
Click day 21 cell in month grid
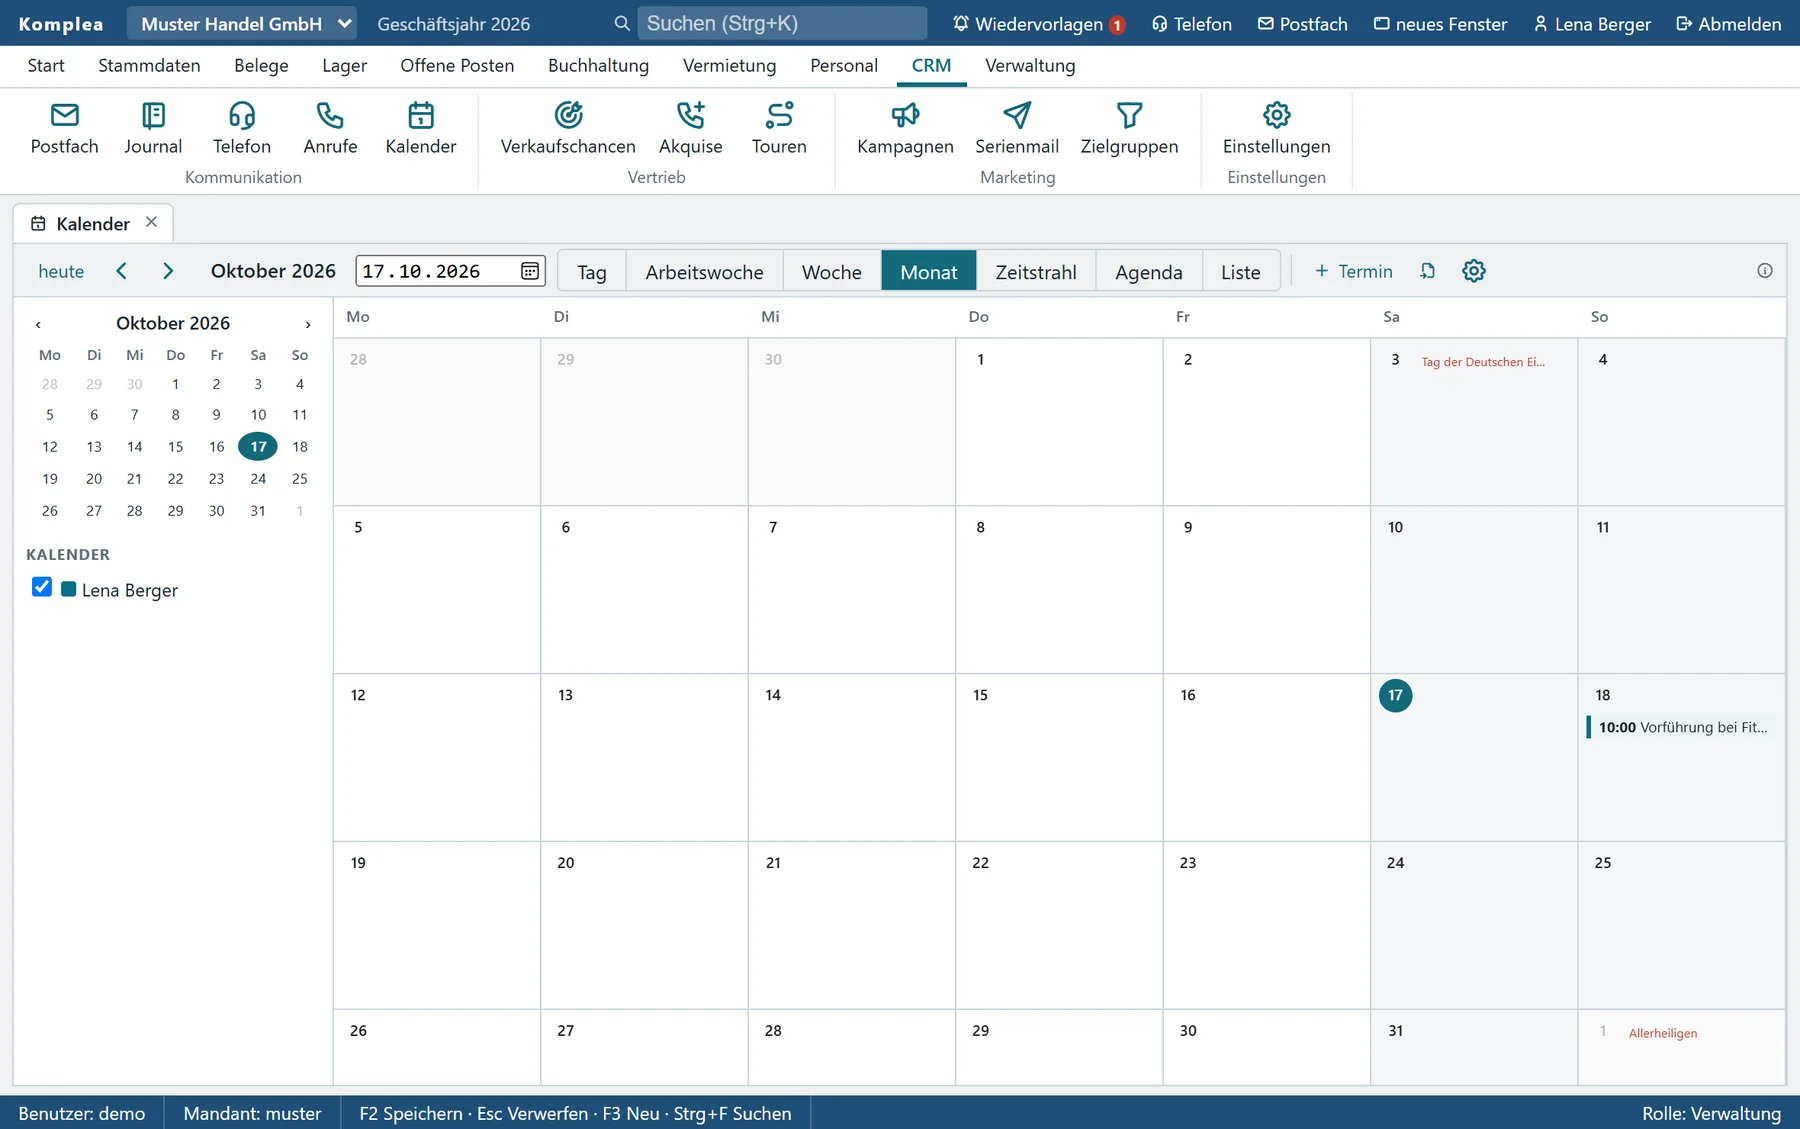(851, 924)
